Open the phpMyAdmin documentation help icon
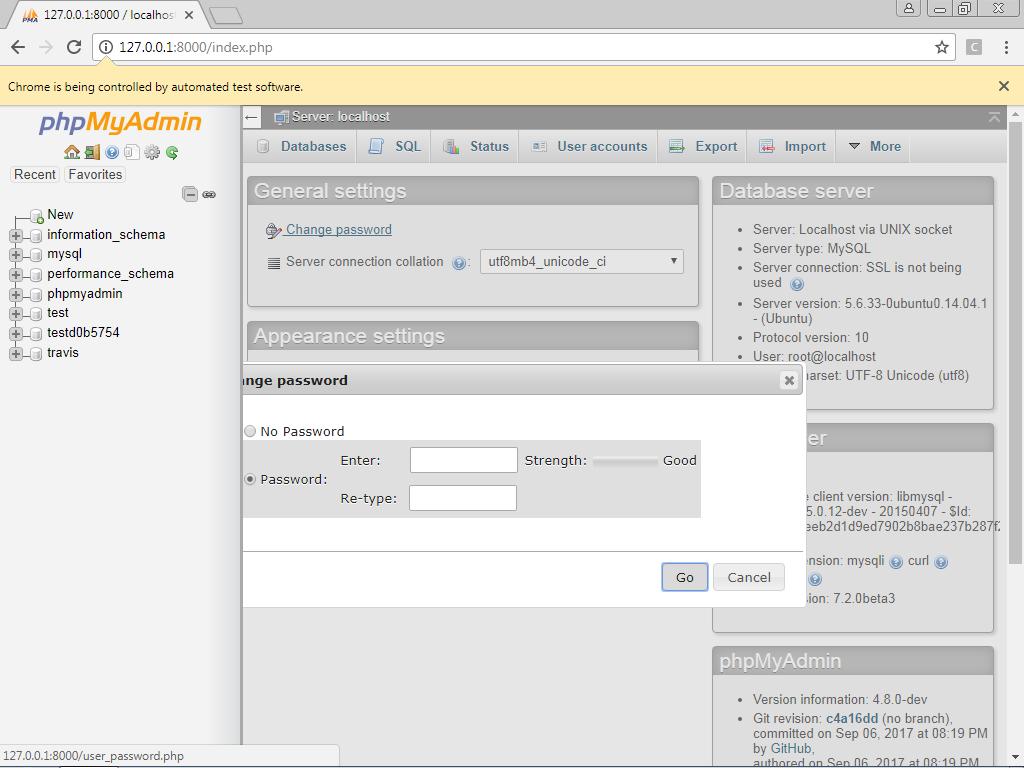This screenshot has height=768, width=1024. (112, 152)
